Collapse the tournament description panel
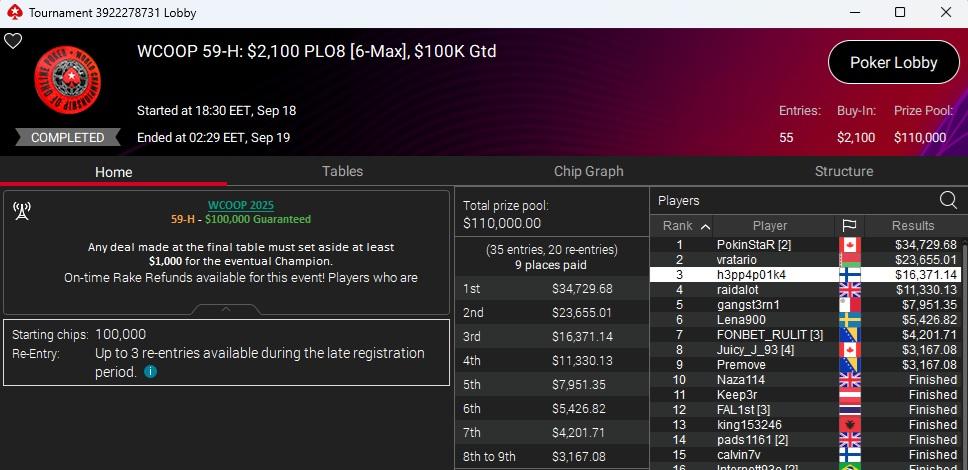This screenshot has width=968, height=470. (227, 309)
